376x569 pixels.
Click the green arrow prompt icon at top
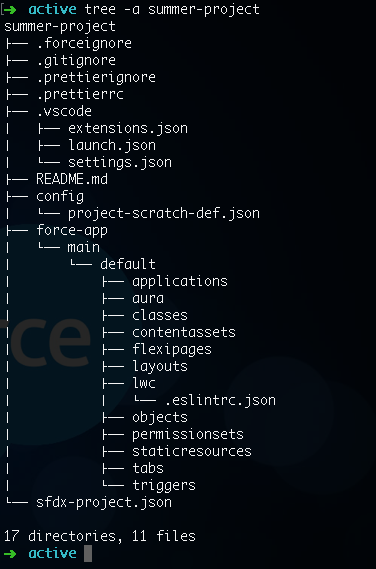point(10,9)
